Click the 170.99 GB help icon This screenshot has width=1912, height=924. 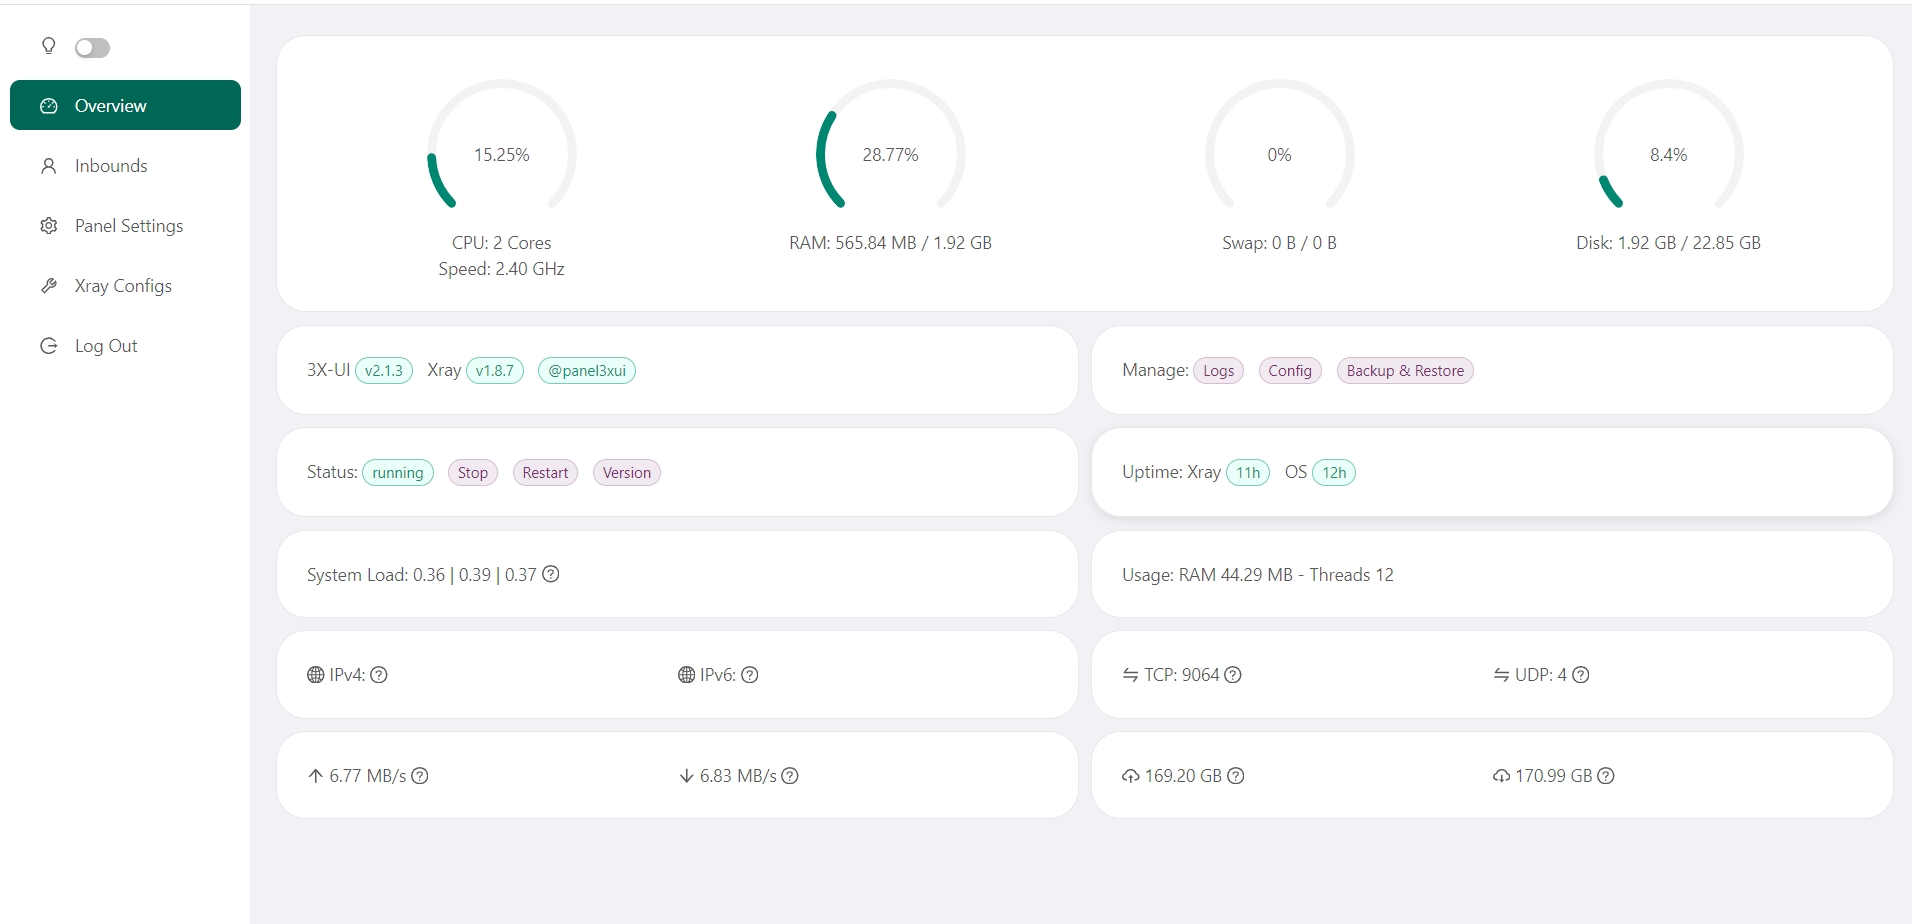click(1606, 776)
